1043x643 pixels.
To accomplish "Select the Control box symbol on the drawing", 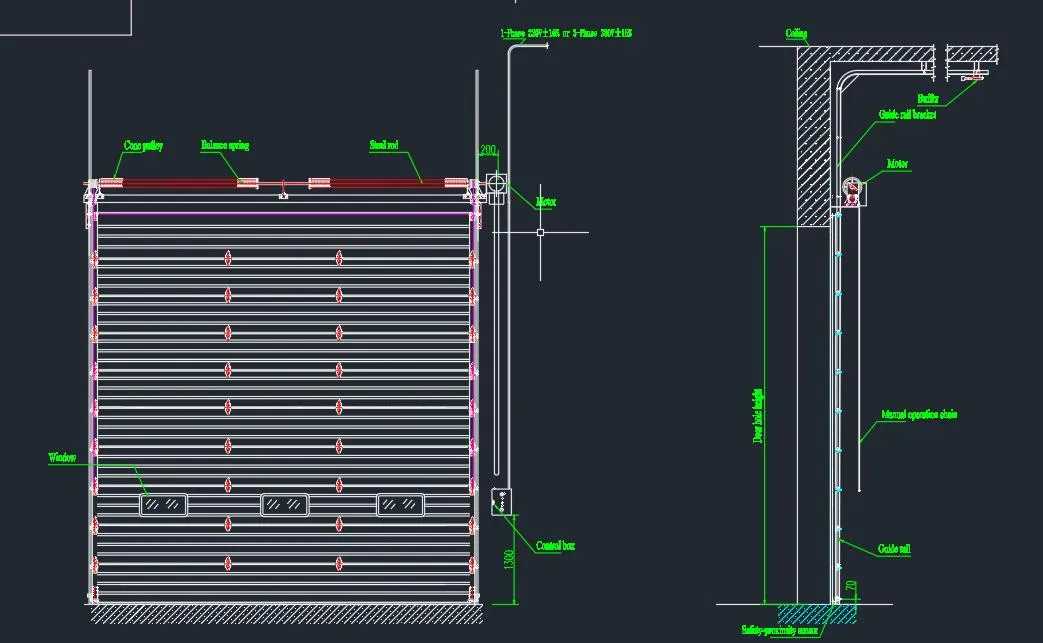I will coord(502,503).
